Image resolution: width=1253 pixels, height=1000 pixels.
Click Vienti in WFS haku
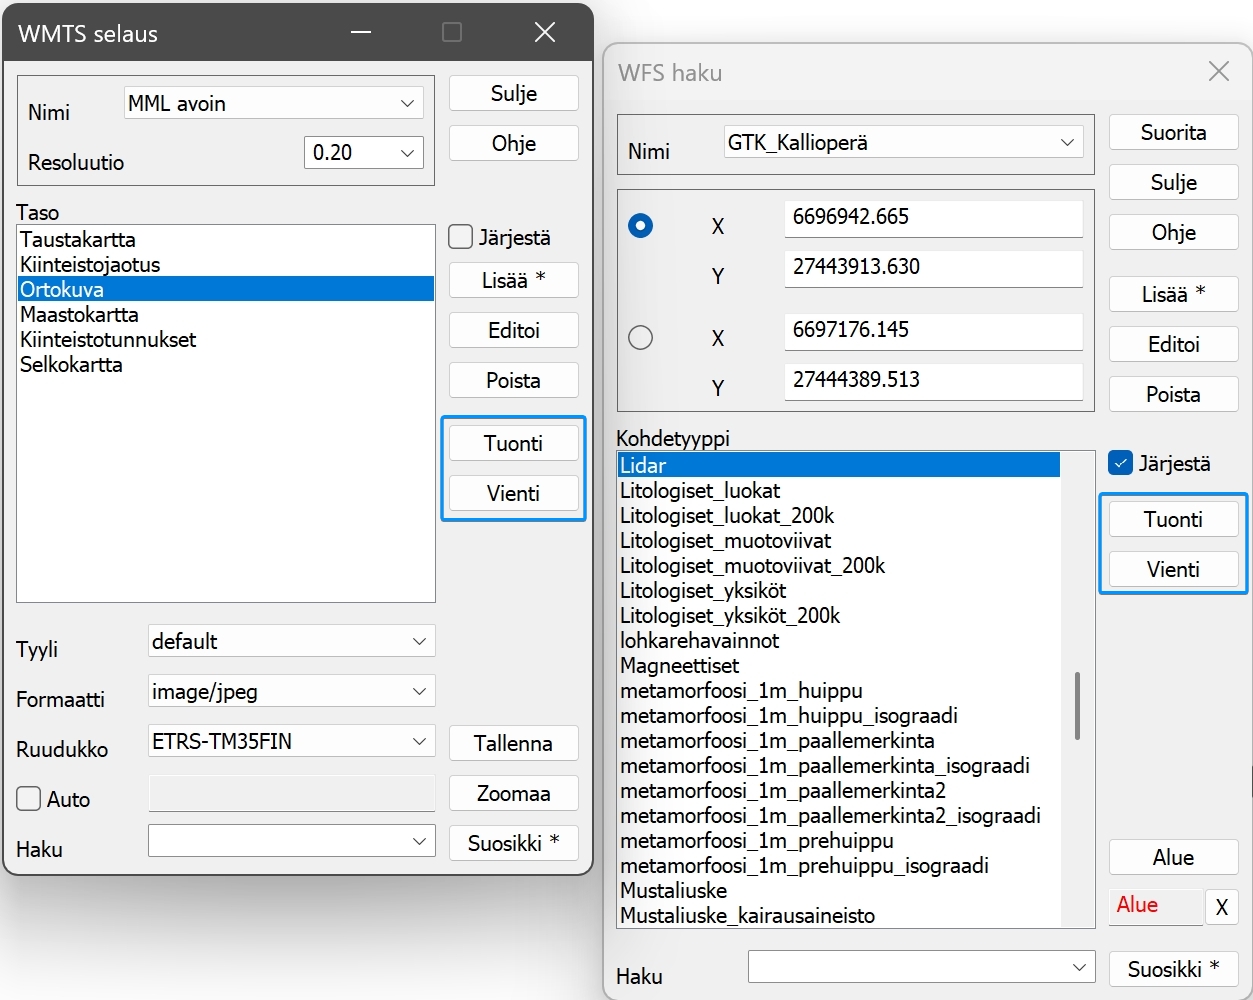click(1174, 569)
